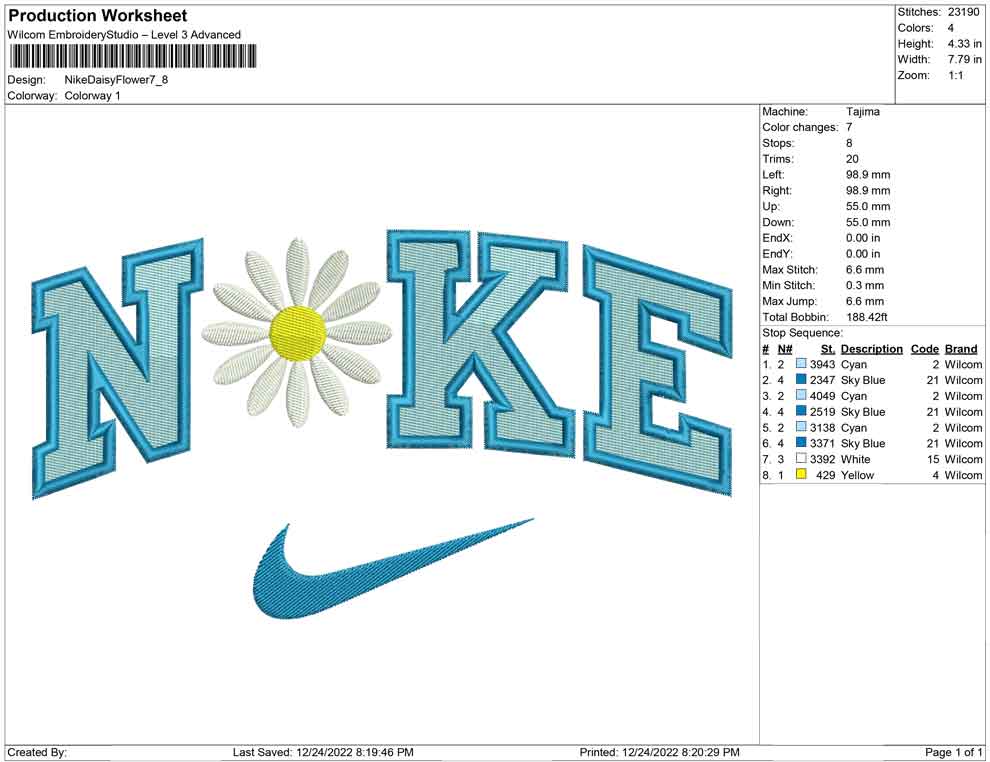Pick the sky blue swatch in stop 2
The image size is (990, 762).
pos(801,380)
